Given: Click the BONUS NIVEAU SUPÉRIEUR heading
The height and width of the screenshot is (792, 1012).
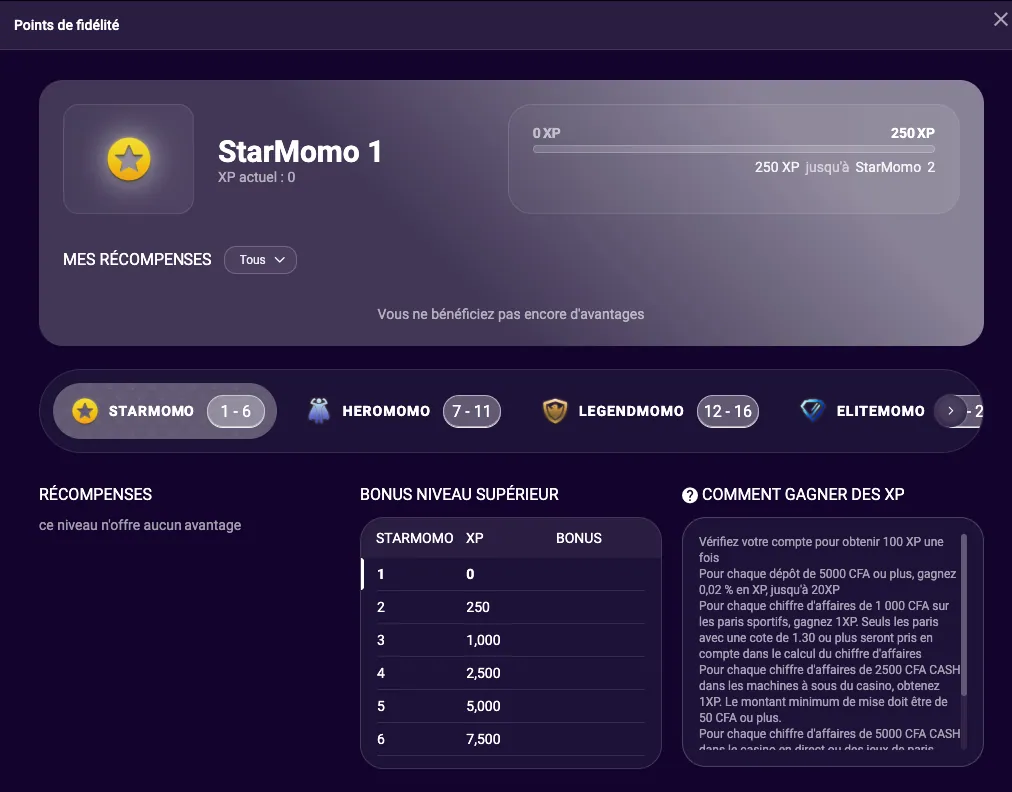Looking at the screenshot, I should [460, 494].
